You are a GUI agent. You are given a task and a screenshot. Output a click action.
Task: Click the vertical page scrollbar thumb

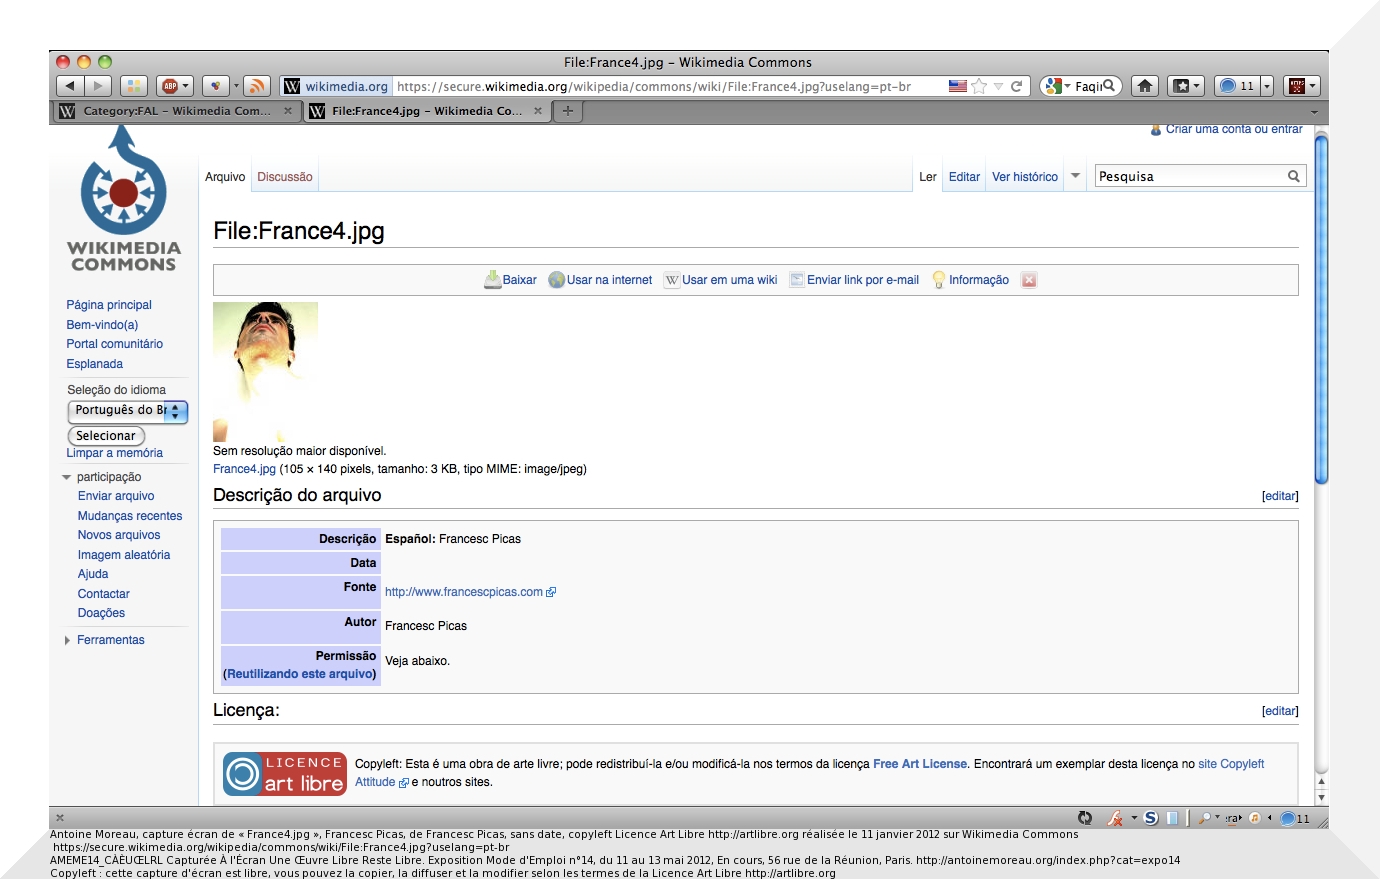click(1321, 310)
